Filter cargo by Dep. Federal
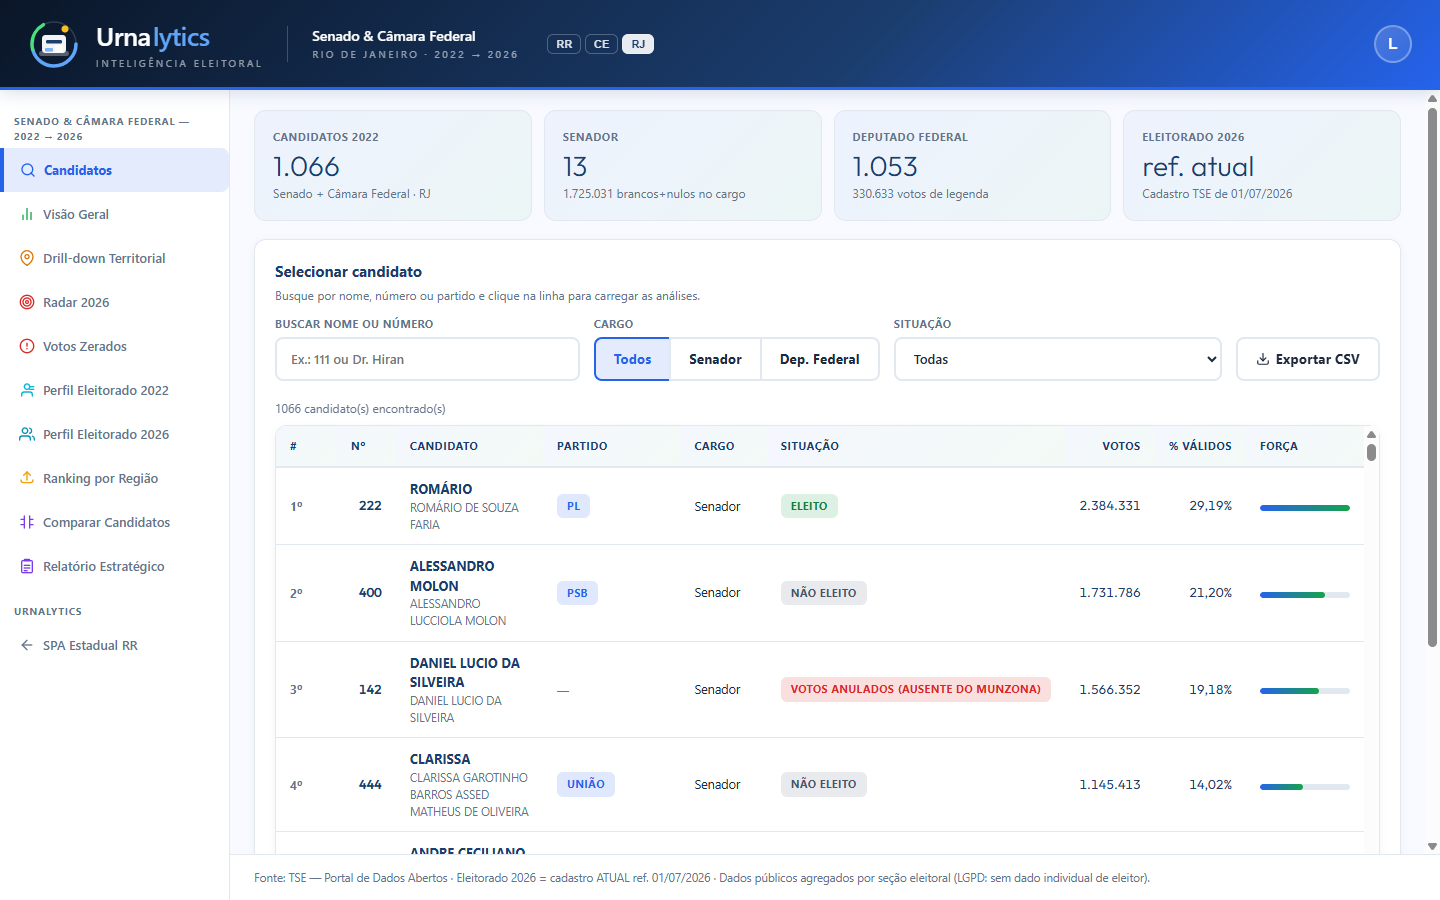Image resolution: width=1440 pixels, height=900 pixels. click(820, 359)
